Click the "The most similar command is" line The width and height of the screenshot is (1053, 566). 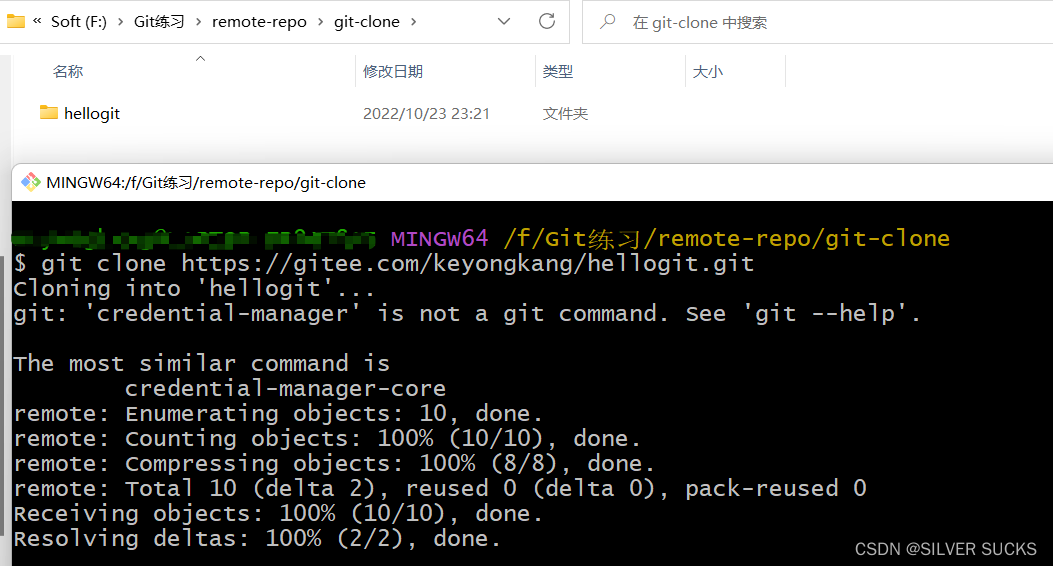tap(201, 363)
